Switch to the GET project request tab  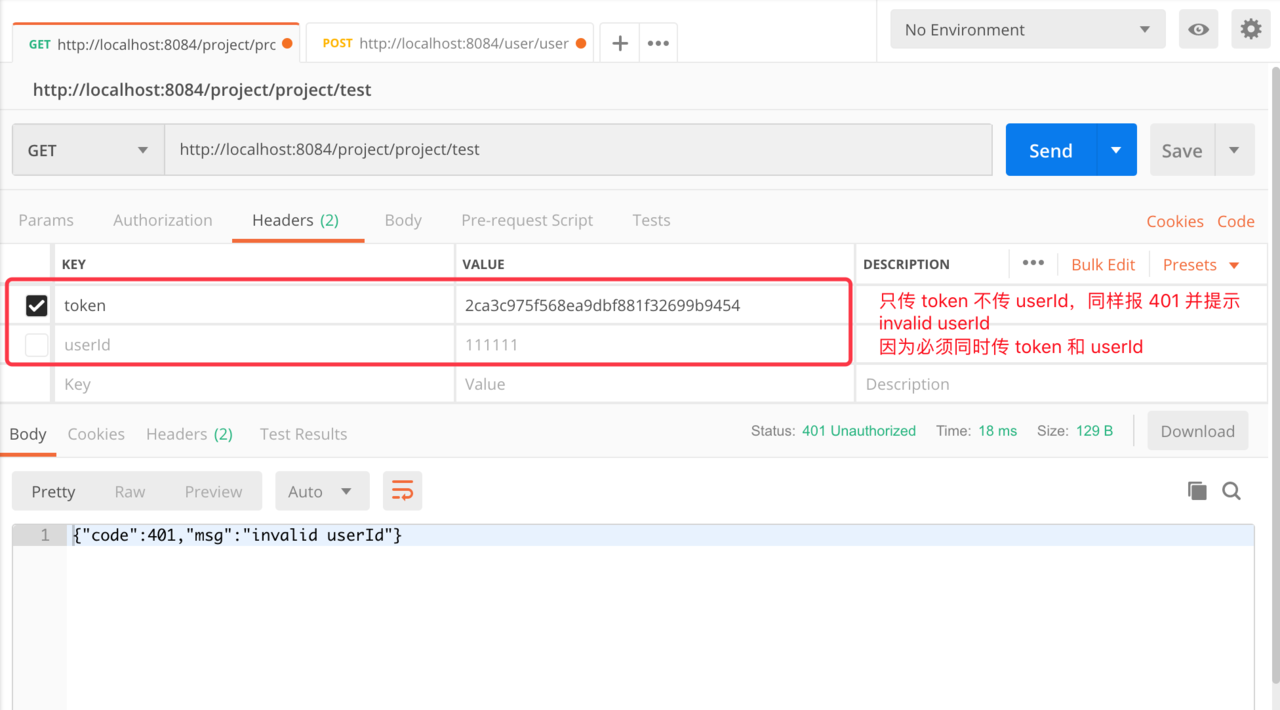pyautogui.click(x=156, y=44)
